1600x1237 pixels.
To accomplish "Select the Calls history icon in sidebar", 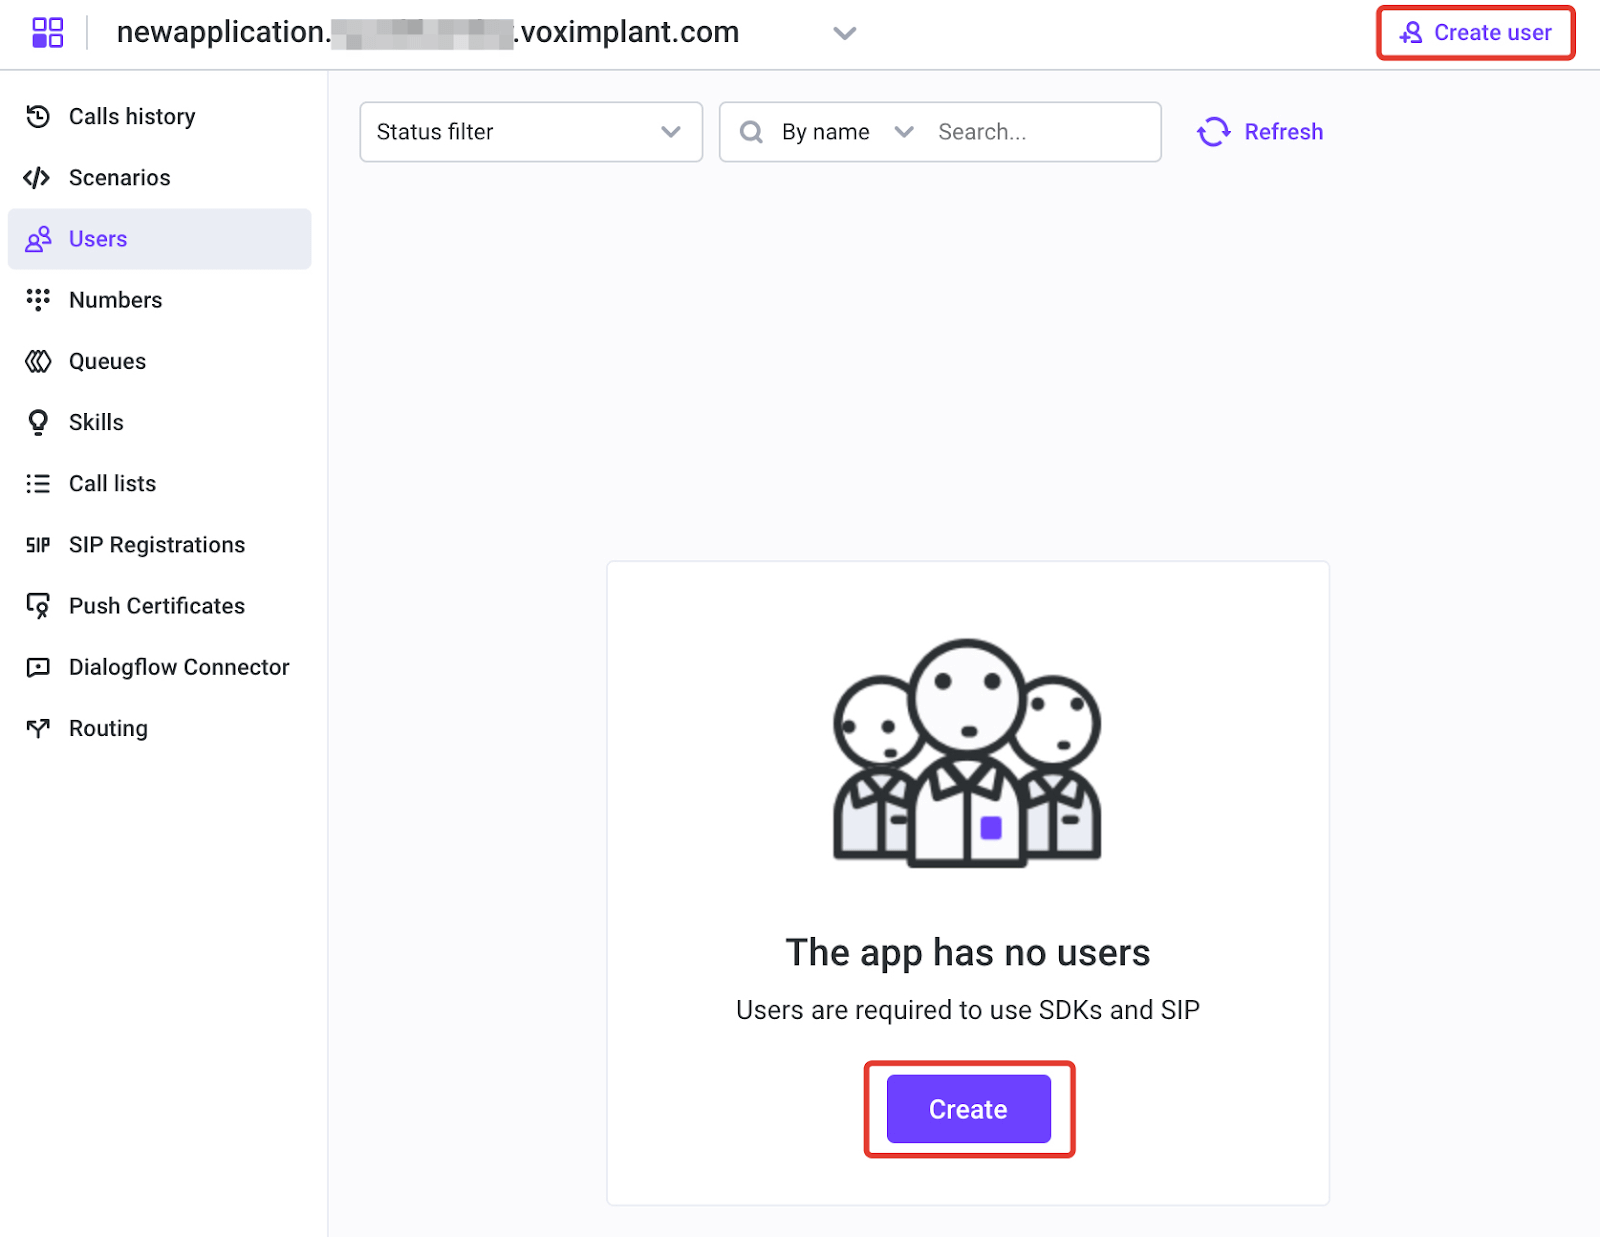I will [38, 116].
